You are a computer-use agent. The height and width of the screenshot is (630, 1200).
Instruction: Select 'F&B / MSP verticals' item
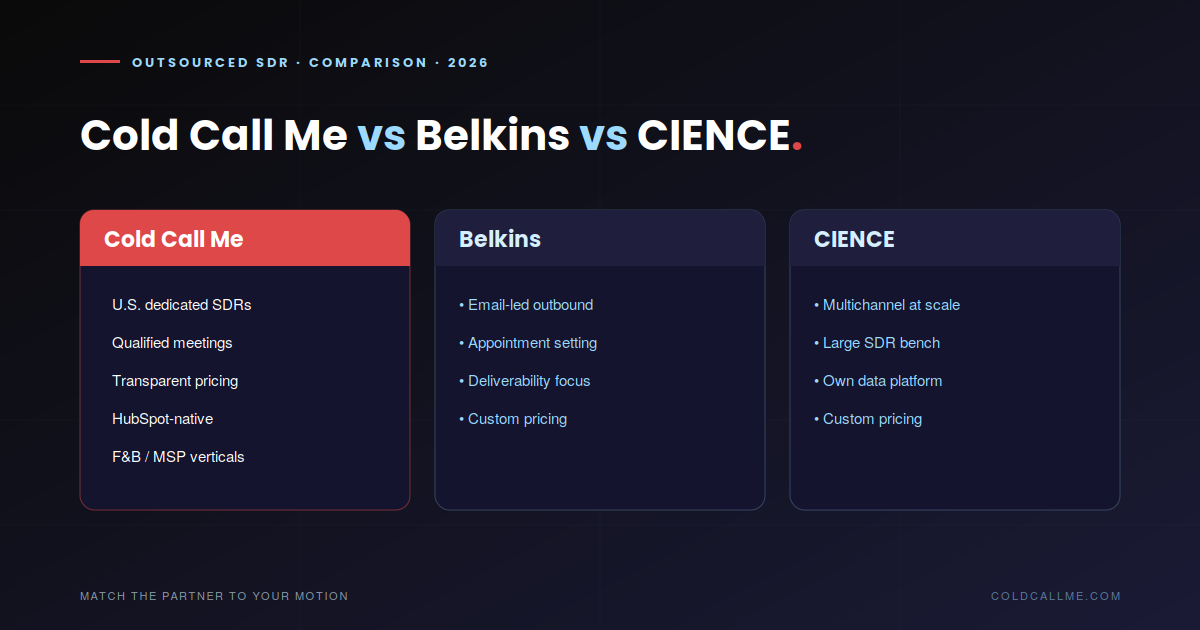point(178,457)
